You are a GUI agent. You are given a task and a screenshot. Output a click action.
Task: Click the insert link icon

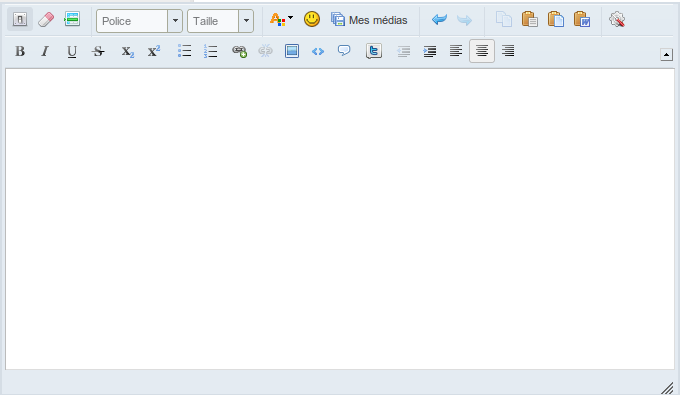click(x=239, y=51)
